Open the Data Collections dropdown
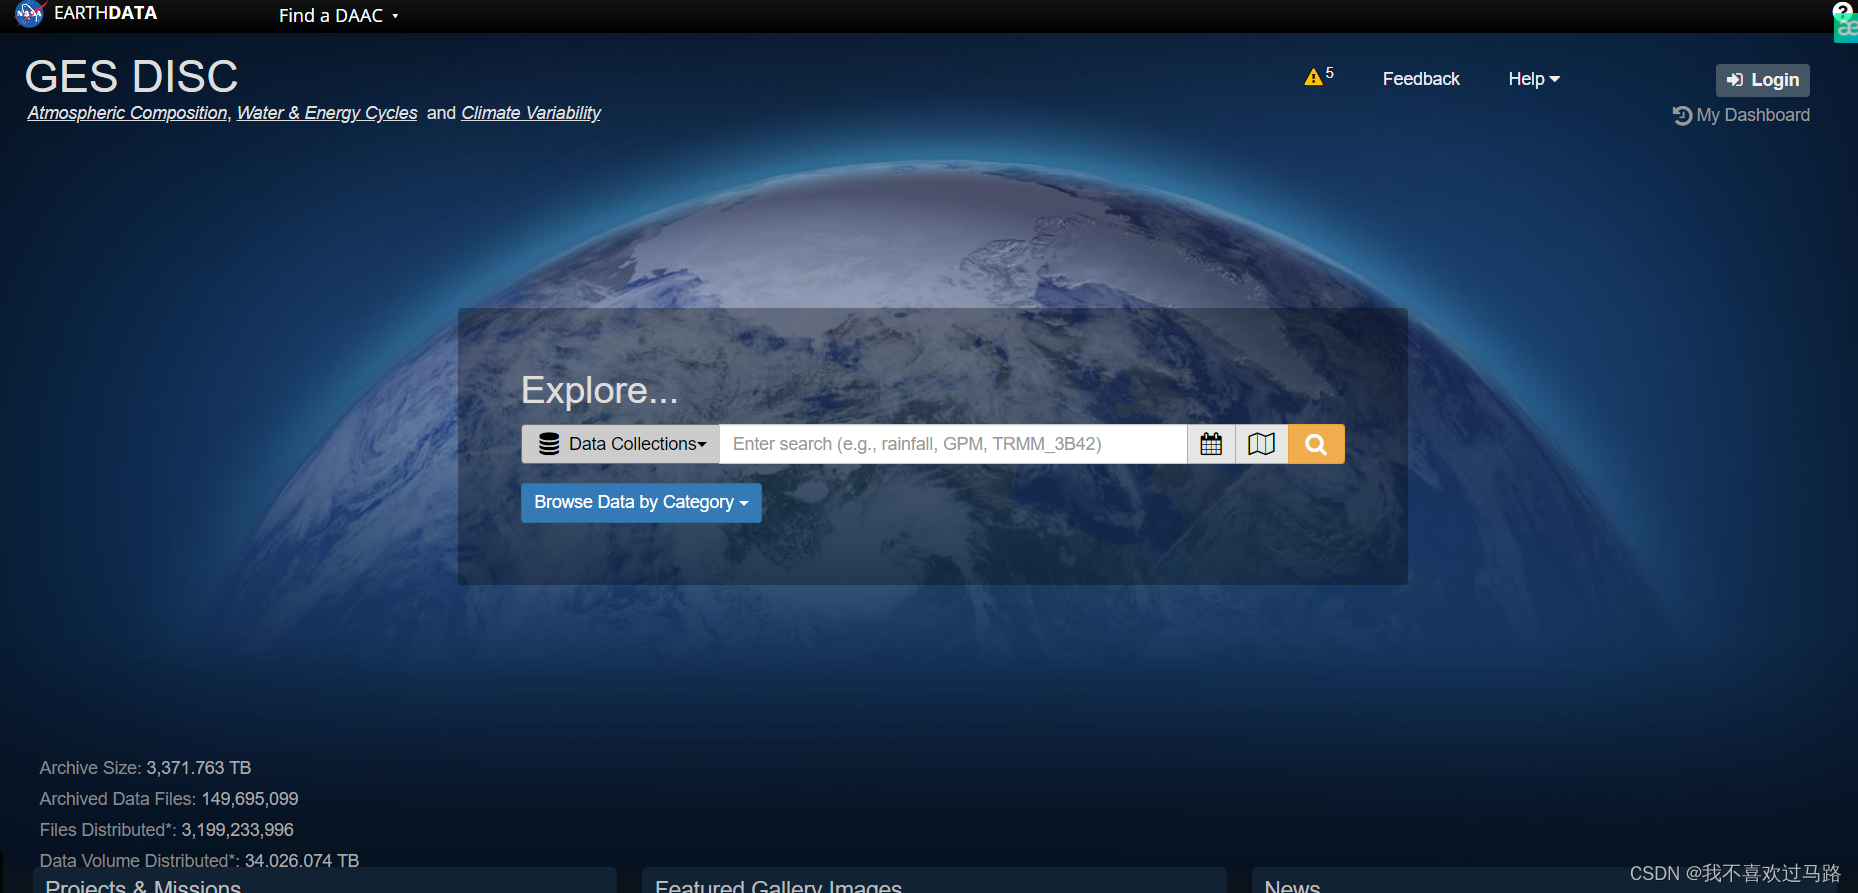 coord(620,444)
